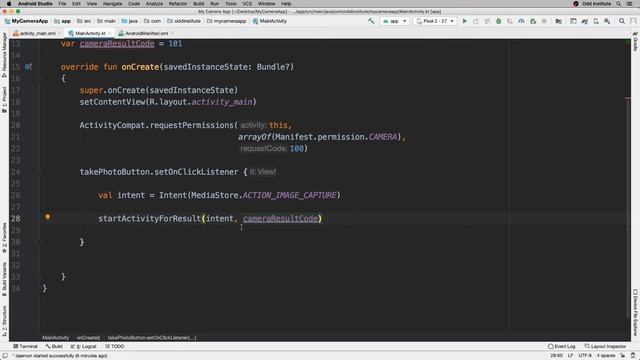The height and width of the screenshot is (360, 640).
Task: Open the macOS Notification Center icon
Action: coord(630,4)
